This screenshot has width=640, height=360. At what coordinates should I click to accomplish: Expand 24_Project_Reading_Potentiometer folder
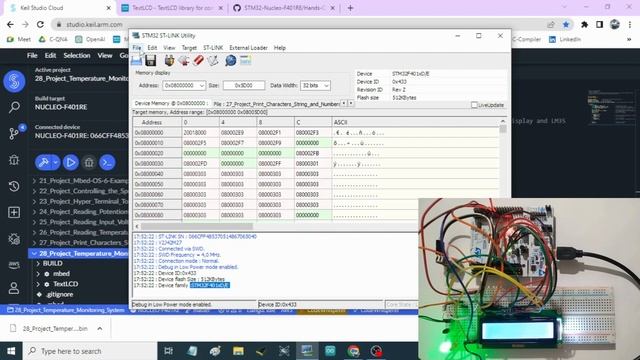point(34,211)
